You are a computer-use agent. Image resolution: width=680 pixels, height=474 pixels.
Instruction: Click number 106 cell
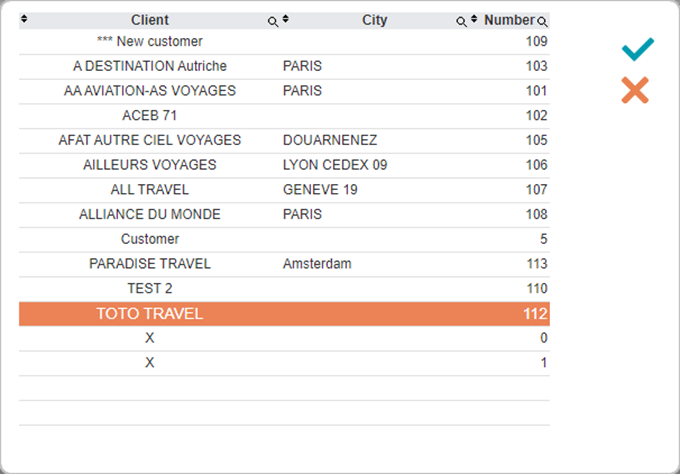(x=536, y=165)
